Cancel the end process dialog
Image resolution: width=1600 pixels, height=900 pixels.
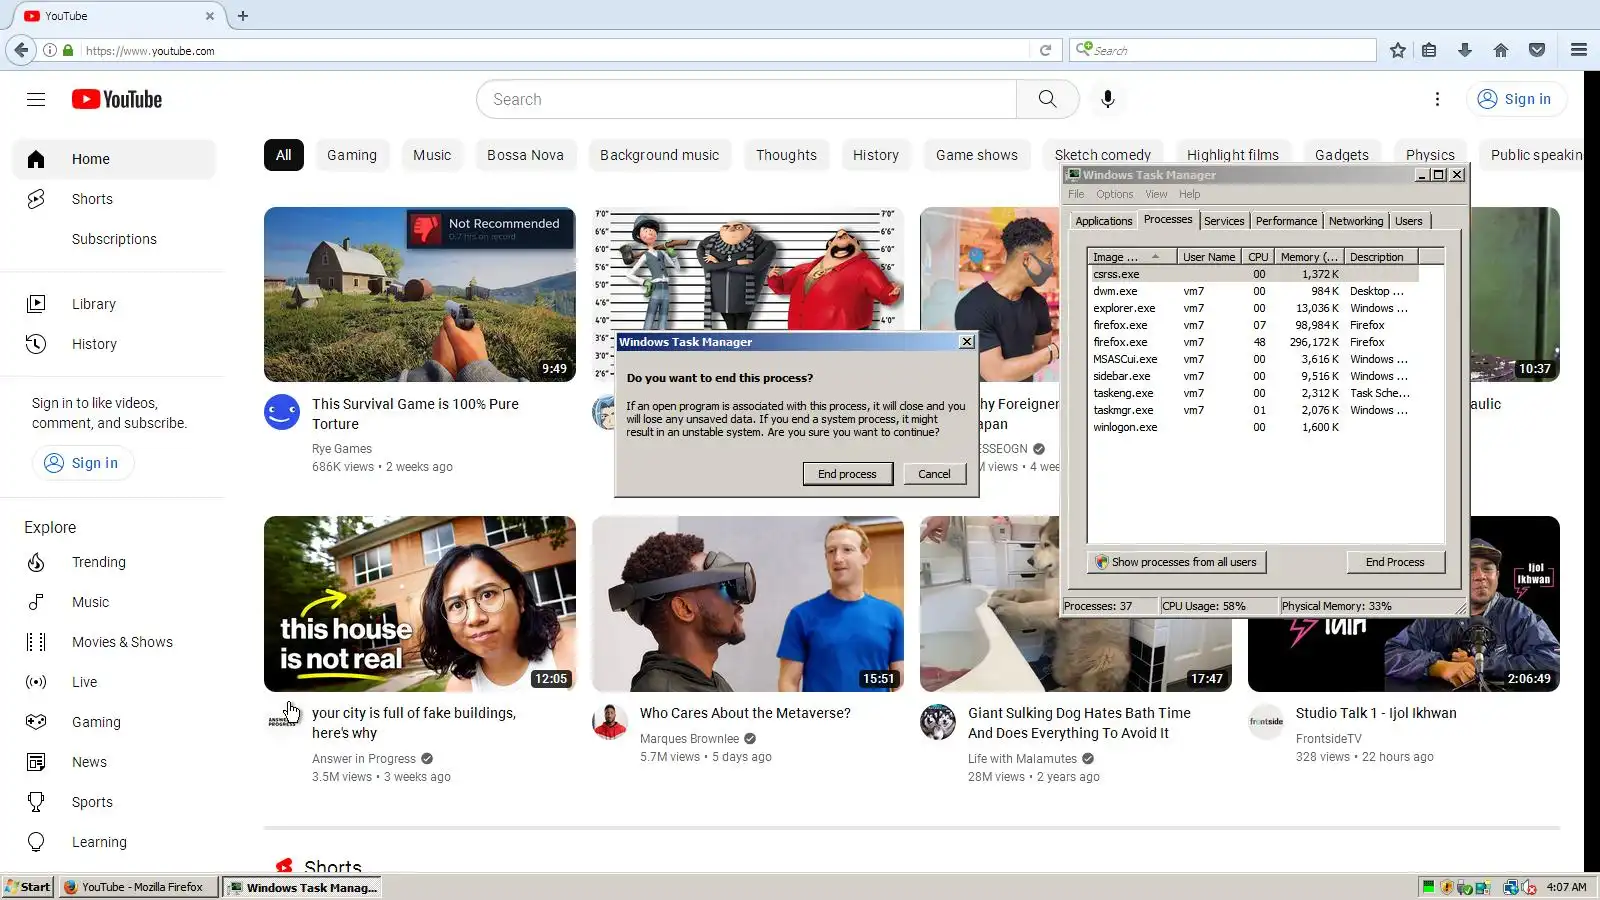934,474
